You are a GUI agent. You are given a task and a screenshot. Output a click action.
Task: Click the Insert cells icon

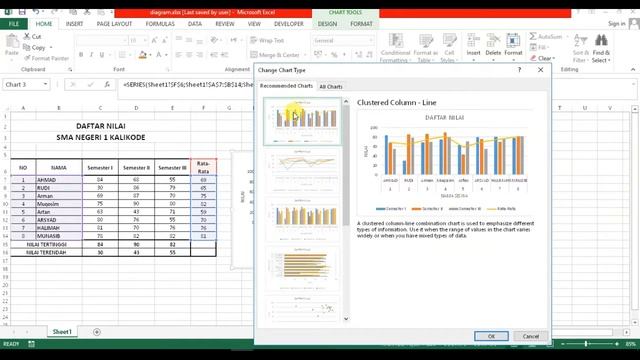coord(473,41)
